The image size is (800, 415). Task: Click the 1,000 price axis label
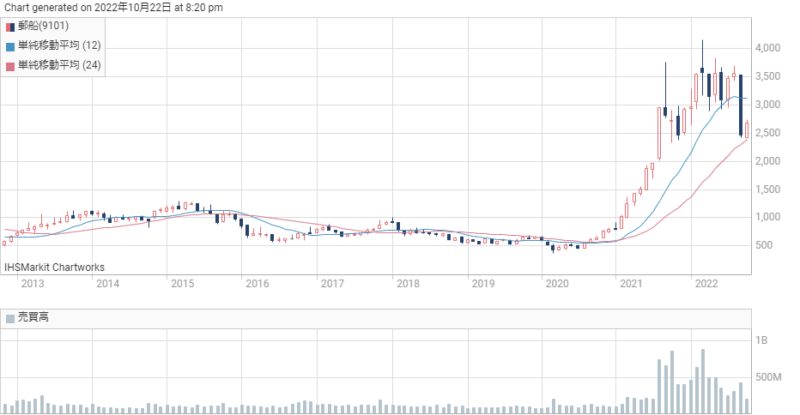pyautogui.click(x=768, y=217)
